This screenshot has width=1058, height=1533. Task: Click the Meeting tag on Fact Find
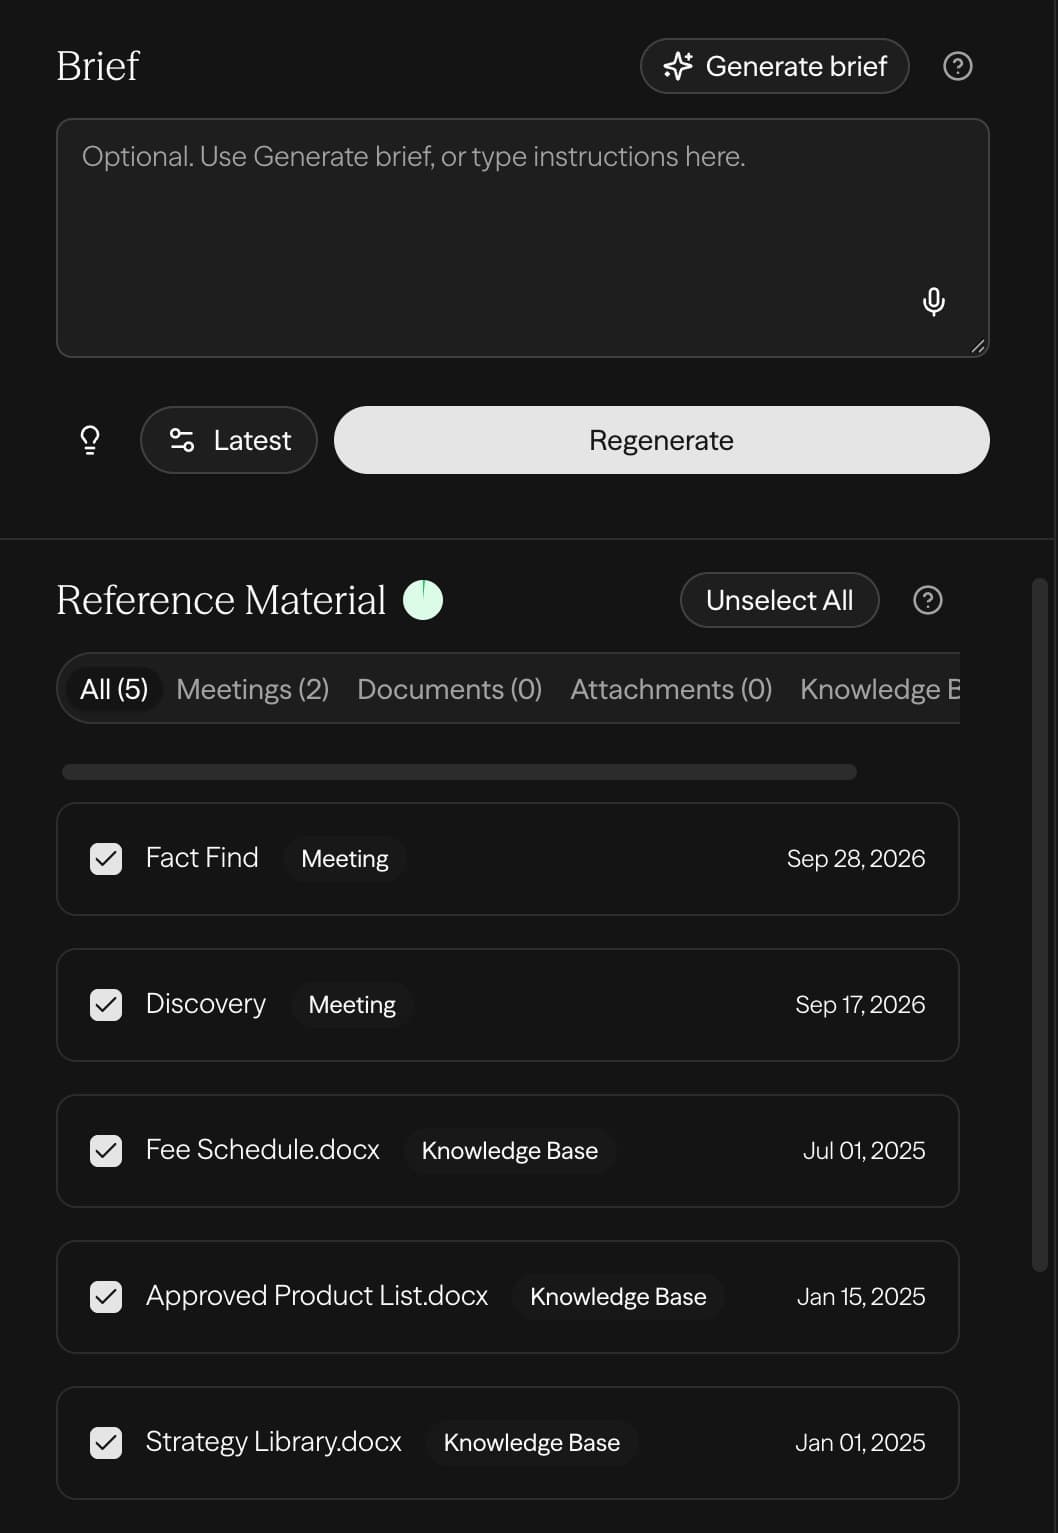click(345, 859)
